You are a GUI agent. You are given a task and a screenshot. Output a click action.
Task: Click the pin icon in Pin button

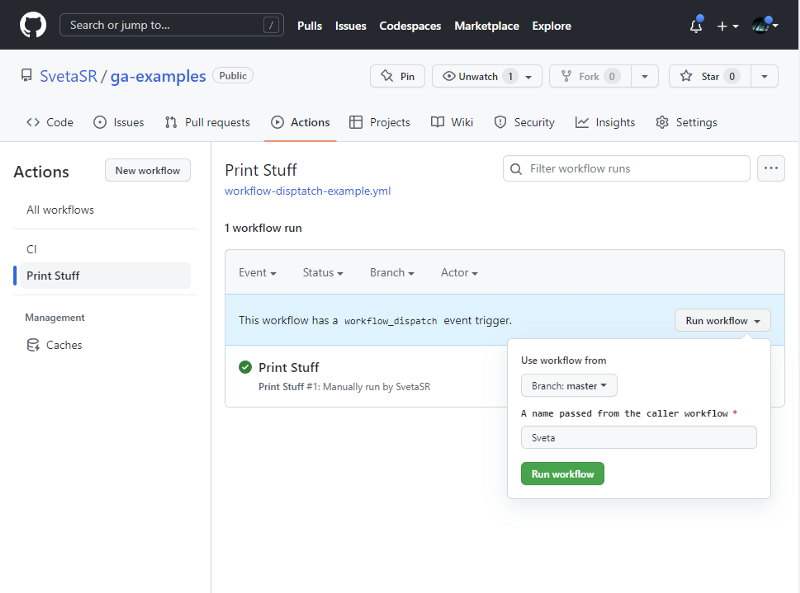[x=387, y=76]
